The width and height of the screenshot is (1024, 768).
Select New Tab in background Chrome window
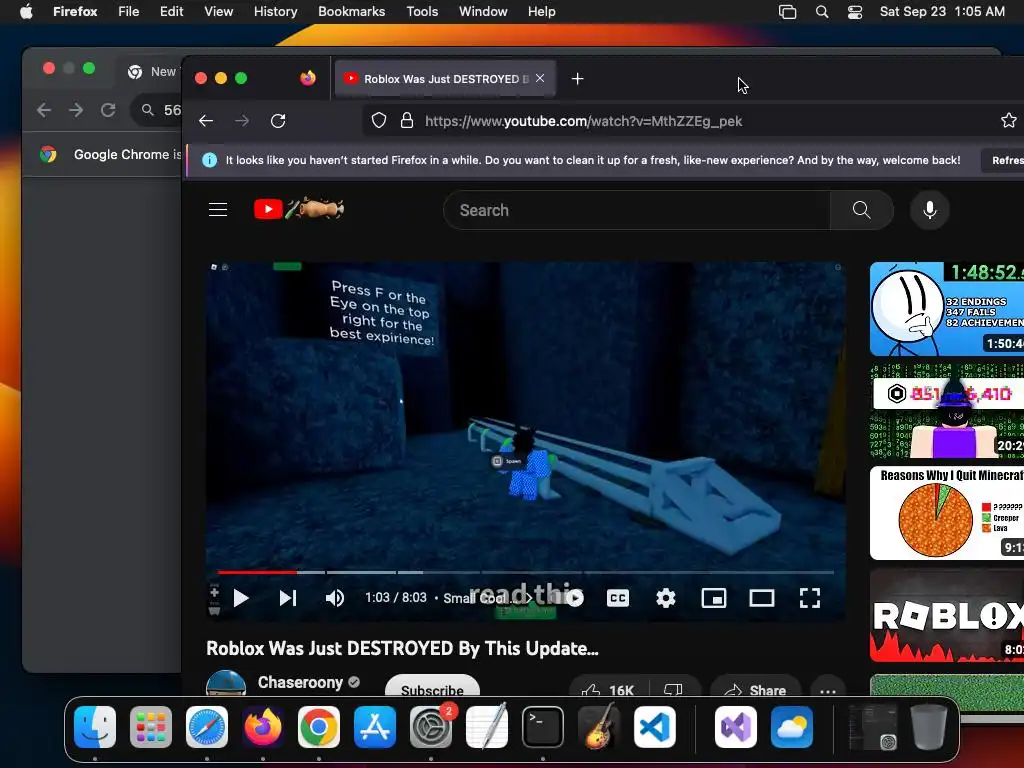pos(150,72)
